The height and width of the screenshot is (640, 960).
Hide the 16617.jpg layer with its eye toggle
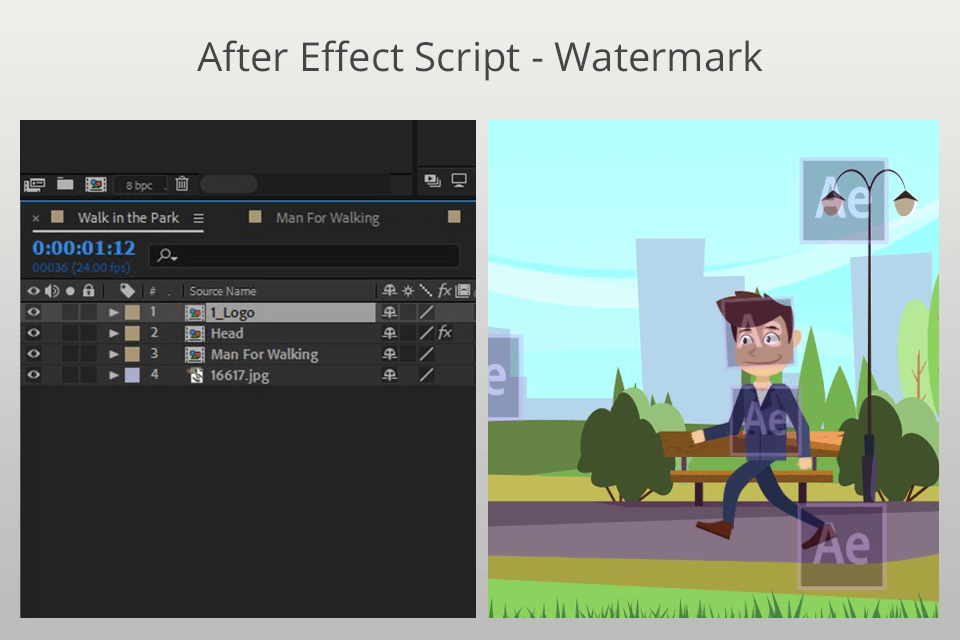pos(34,375)
